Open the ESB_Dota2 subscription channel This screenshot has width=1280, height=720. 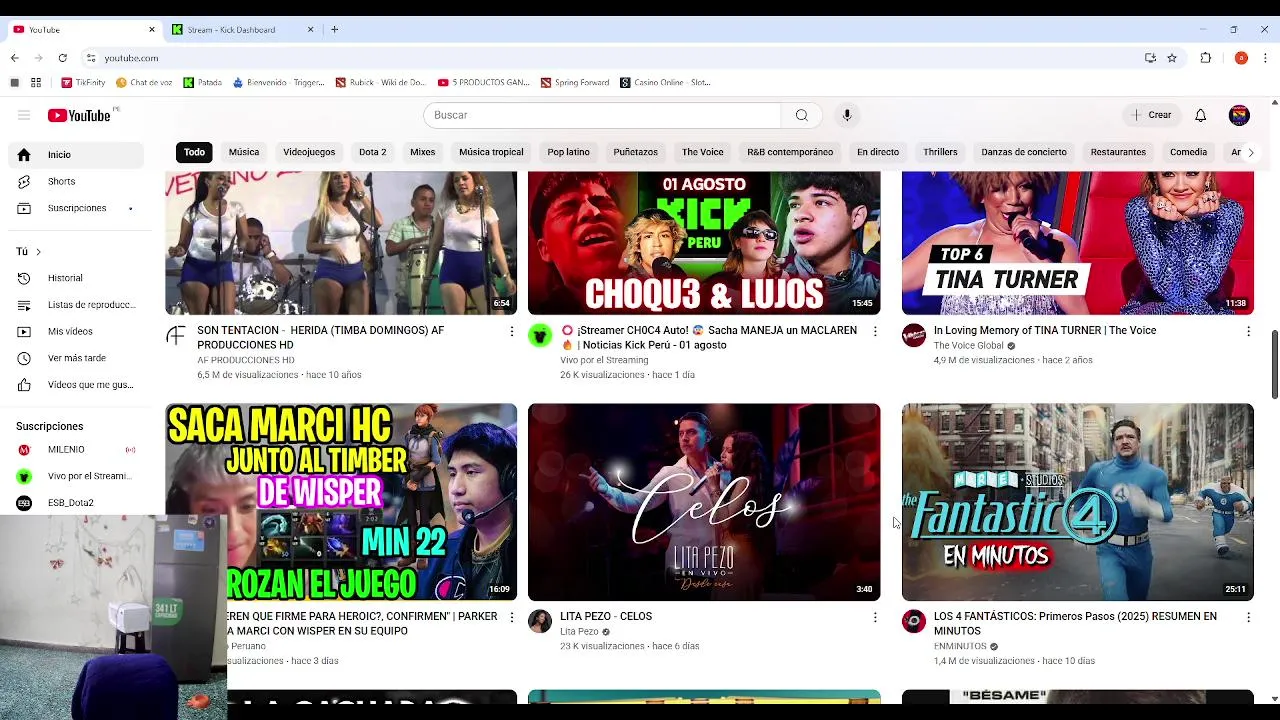[x=76, y=503]
